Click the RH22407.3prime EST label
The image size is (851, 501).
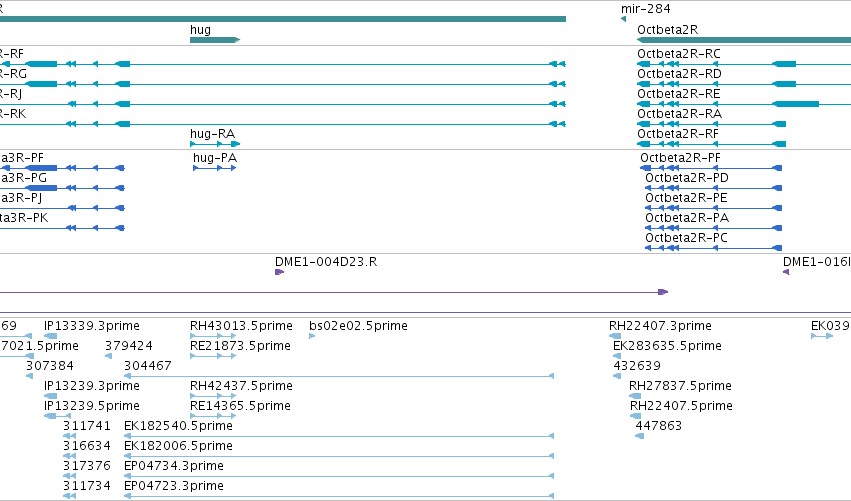pos(660,326)
